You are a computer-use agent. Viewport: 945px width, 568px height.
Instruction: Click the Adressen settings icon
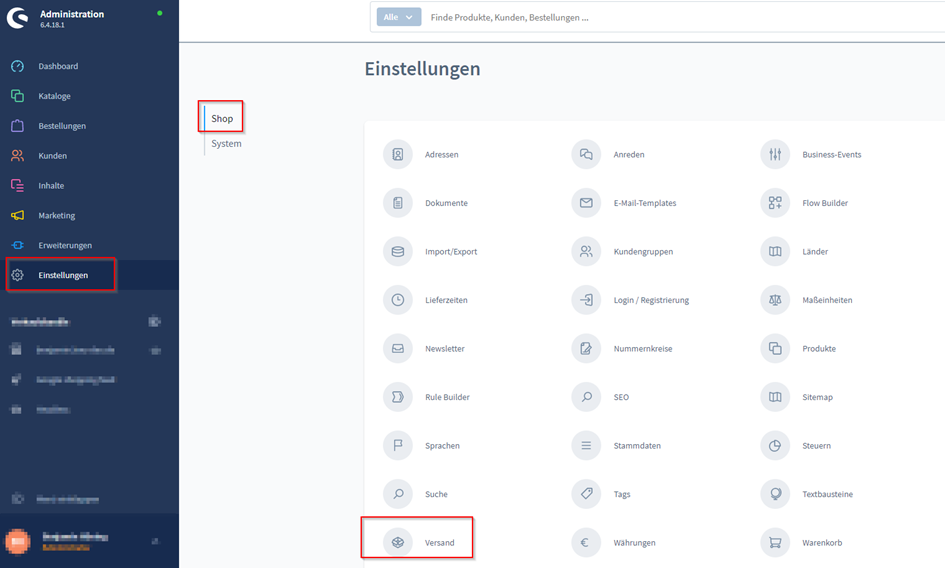pos(398,155)
